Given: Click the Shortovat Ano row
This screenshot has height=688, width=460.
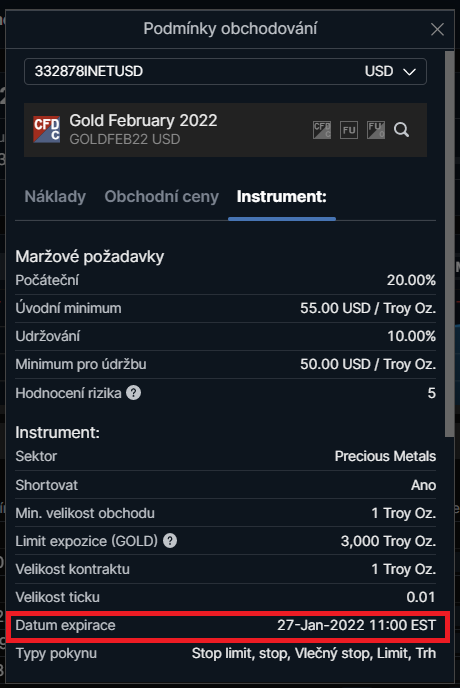Looking at the screenshot, I should pyautogui.click(x=226, y=485).
